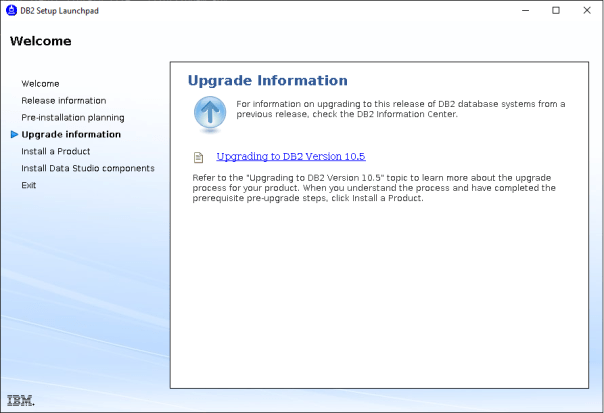The height and width of the screenshot is (413, 604).
Task: Choose Install a Product in the sidebar
Action: coord(55,151)
